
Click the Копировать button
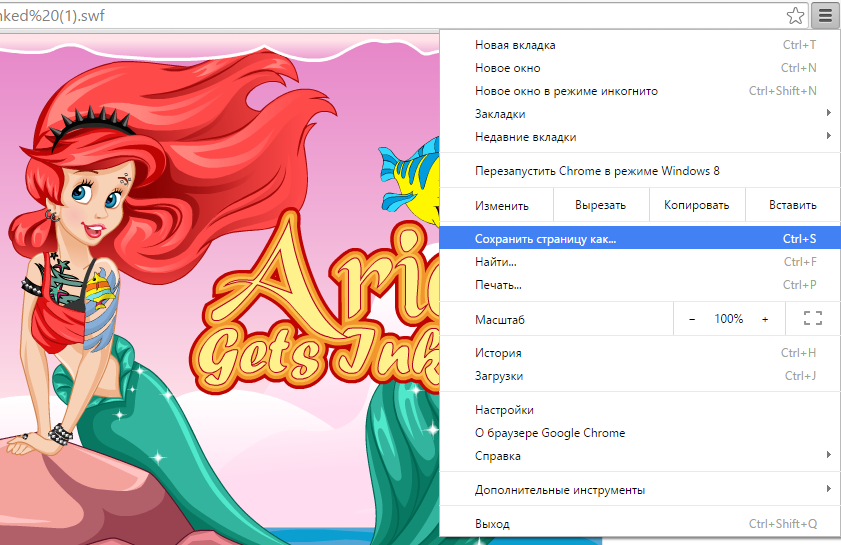697,205
